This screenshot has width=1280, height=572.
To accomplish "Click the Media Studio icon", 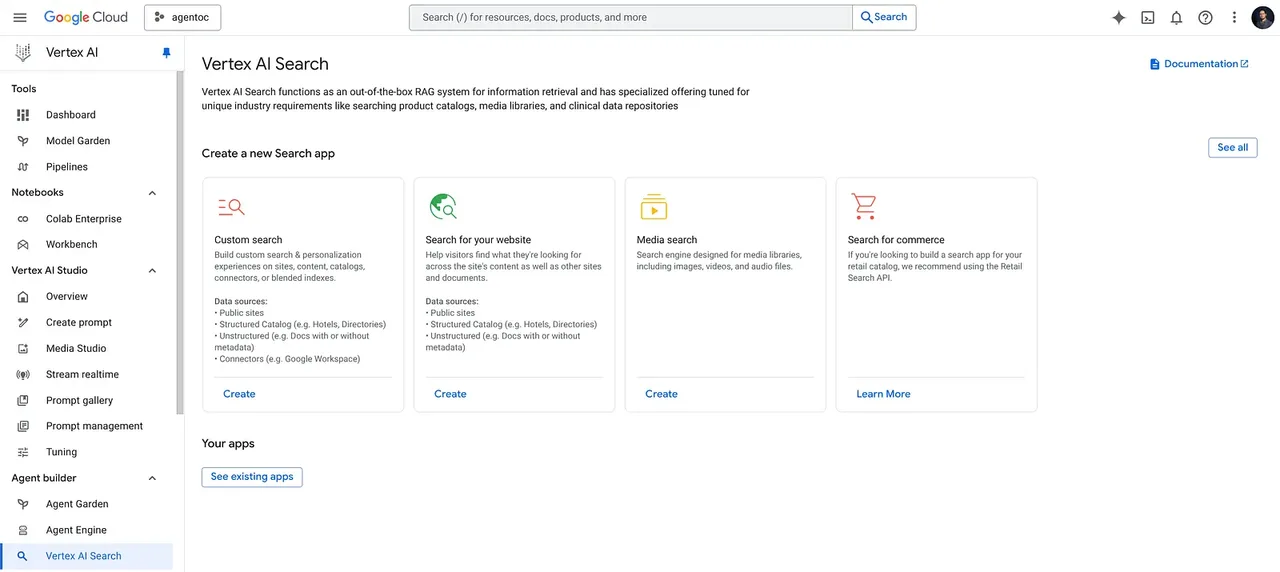I will pos(23,348).
